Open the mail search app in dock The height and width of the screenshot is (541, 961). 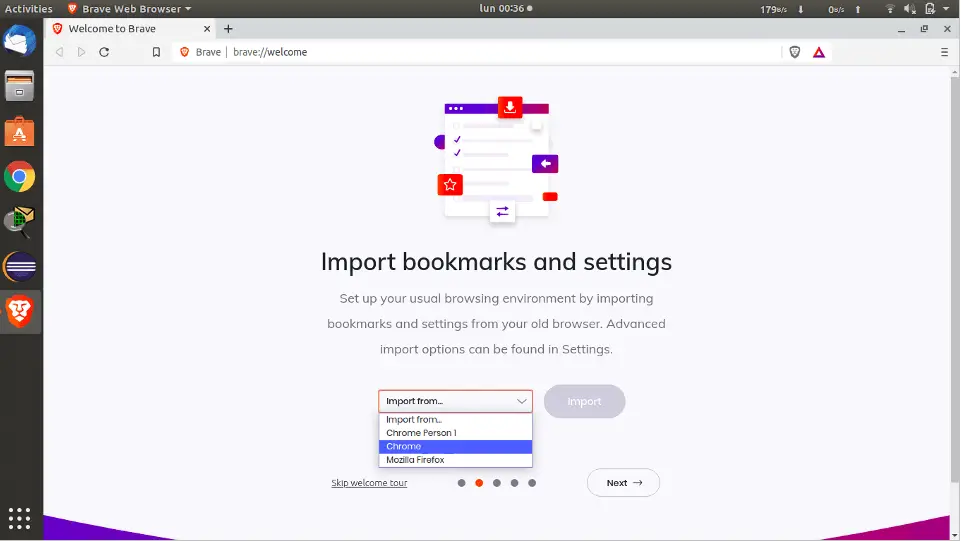[x=20, y=222]
